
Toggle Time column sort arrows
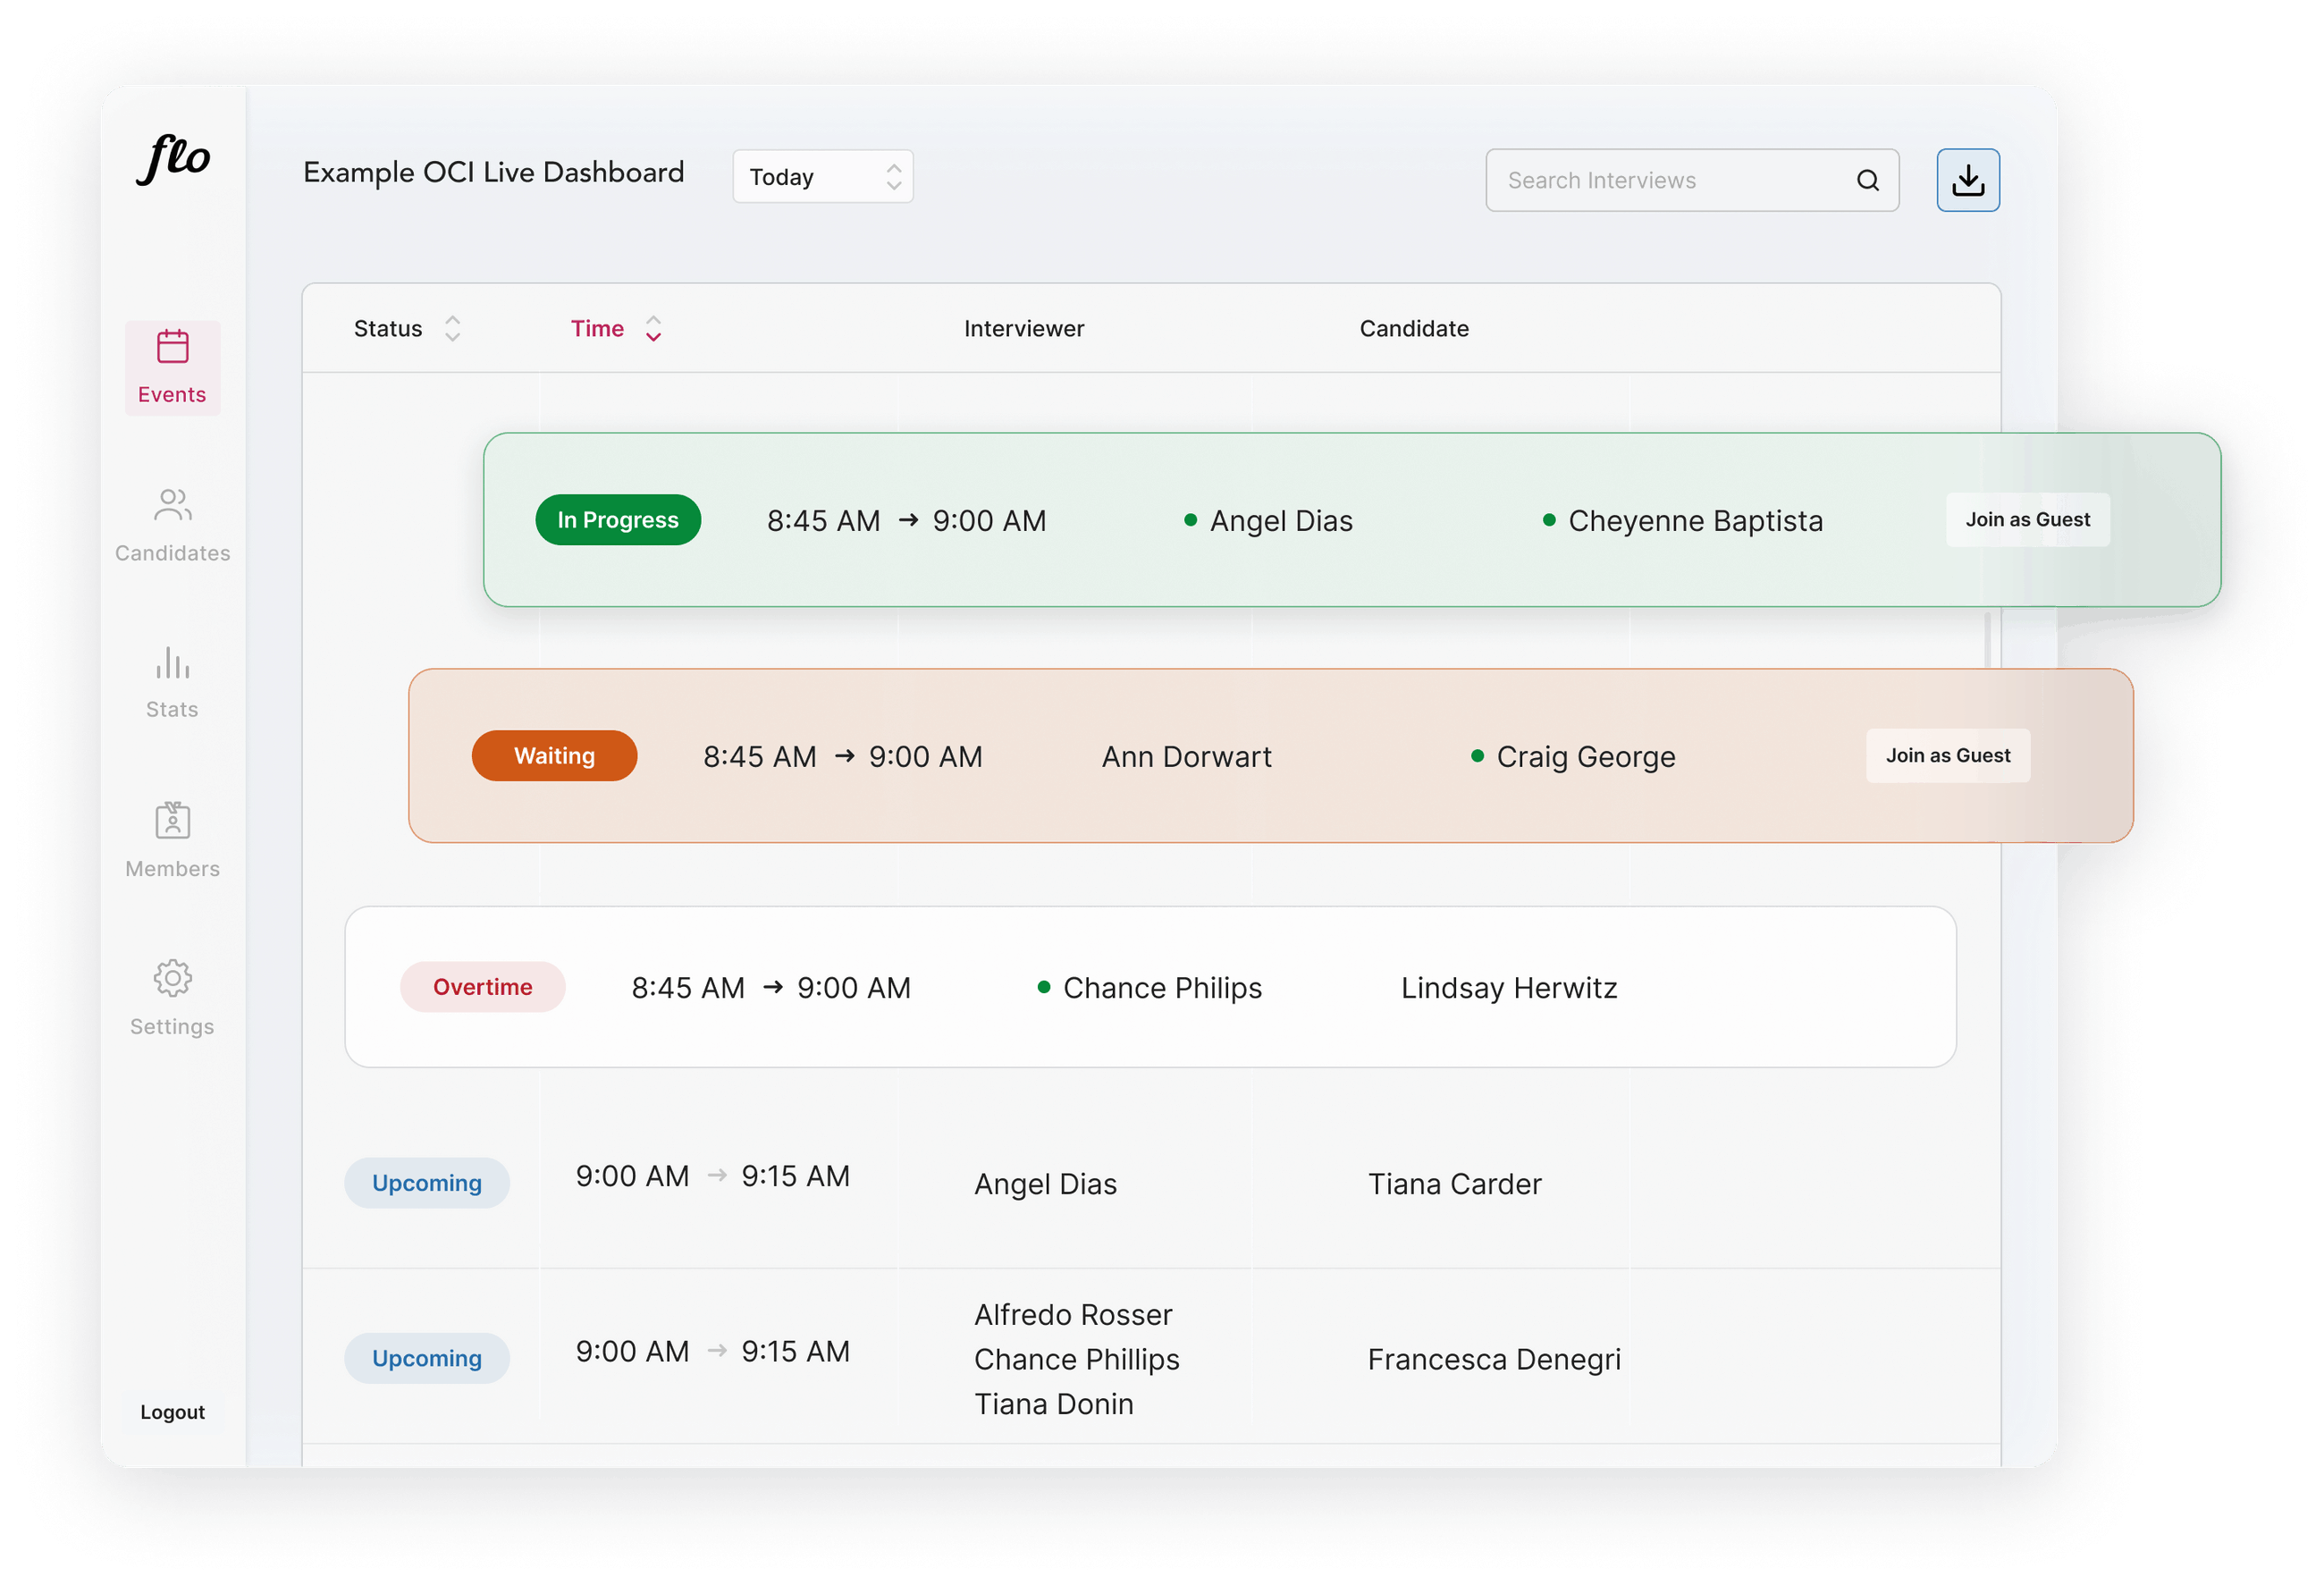(x=653, y=329)
